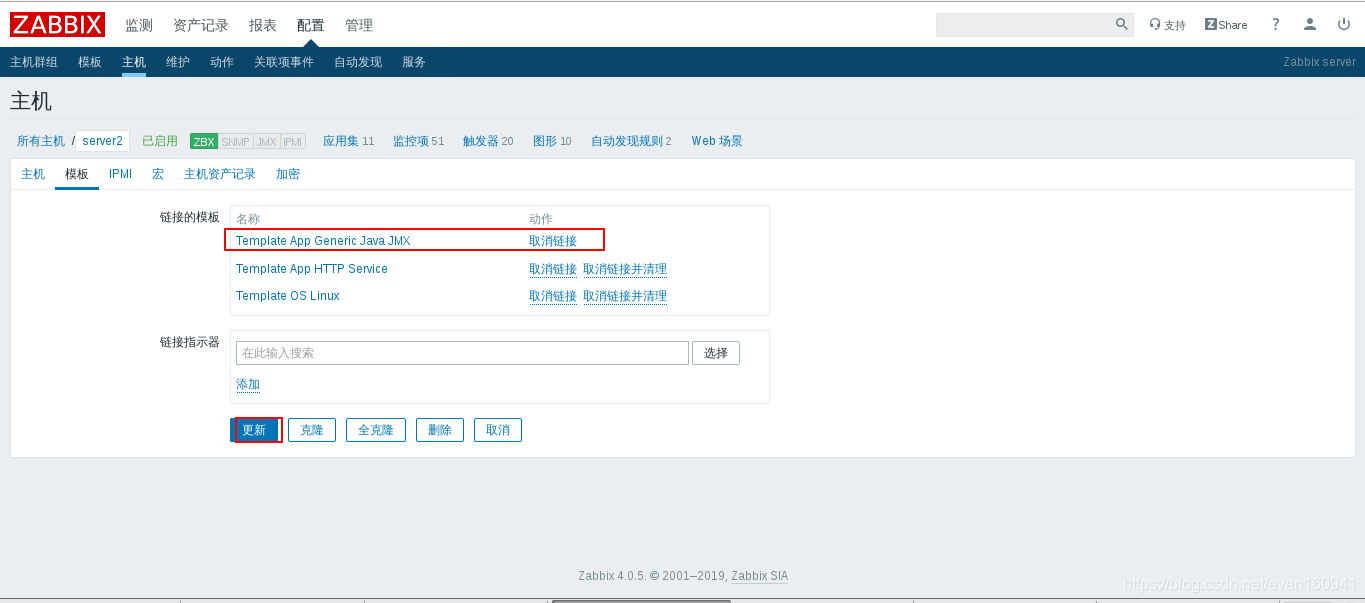Click 取消链接 for Template App HTTP Service
1365x603 pixels.
[x=553, y=269]
